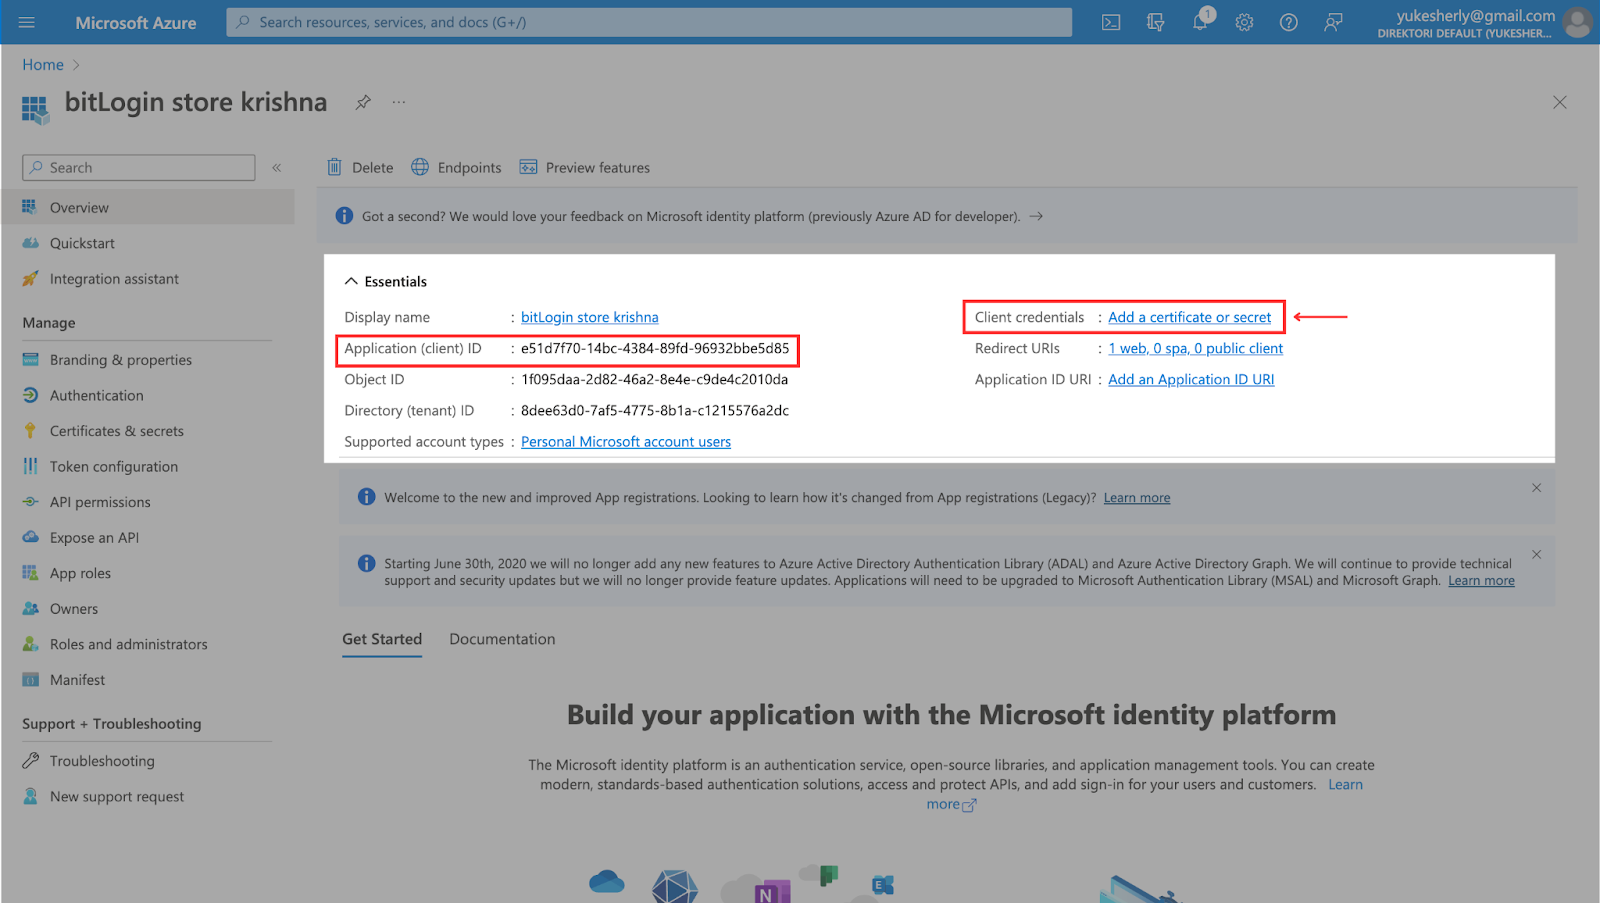This screenshot has width=1600, height=903.
Task: Open portal settings gear
Action: pos(1244,22)
